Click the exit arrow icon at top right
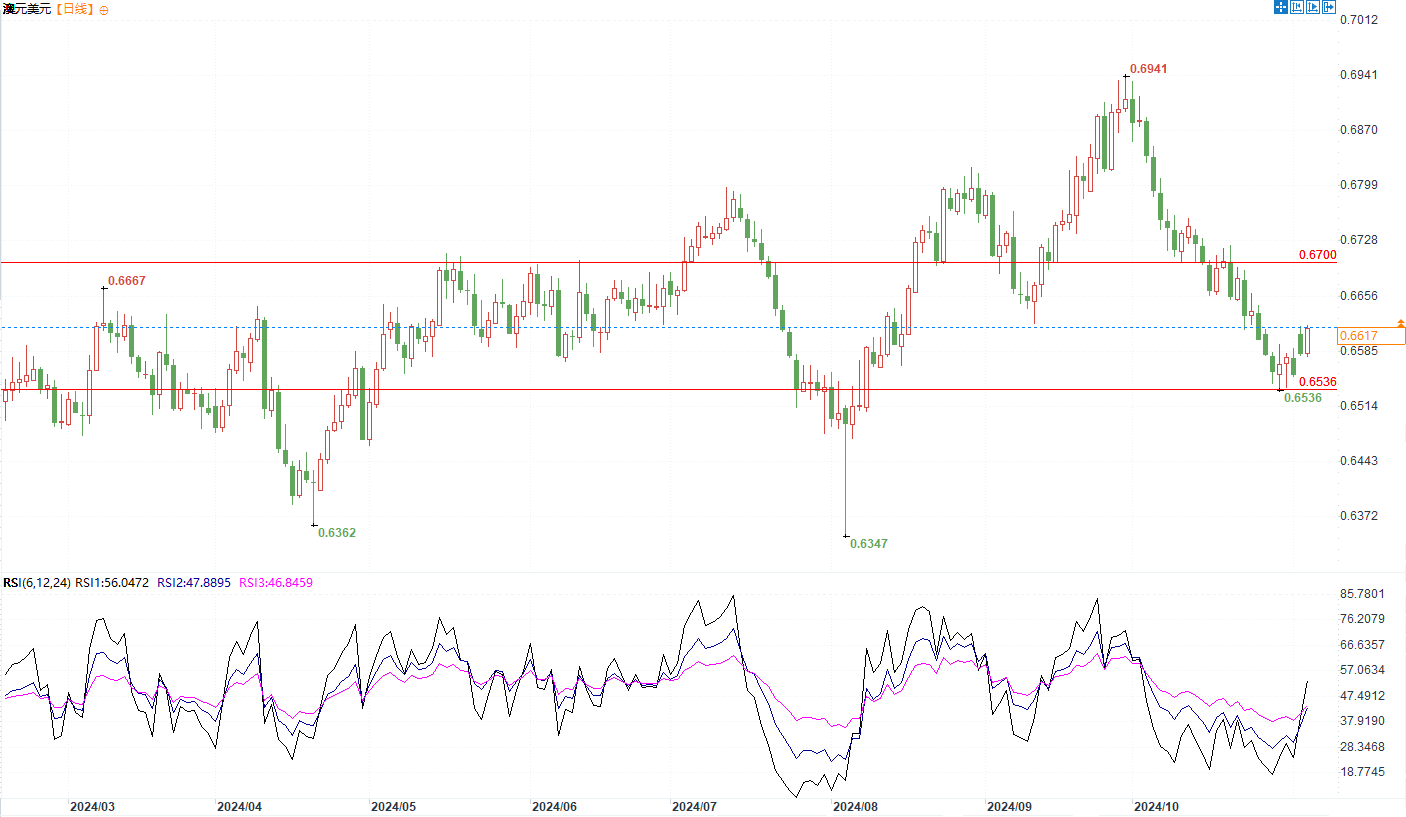The width and height of the screenshot is (1406, 817). 1330,7
